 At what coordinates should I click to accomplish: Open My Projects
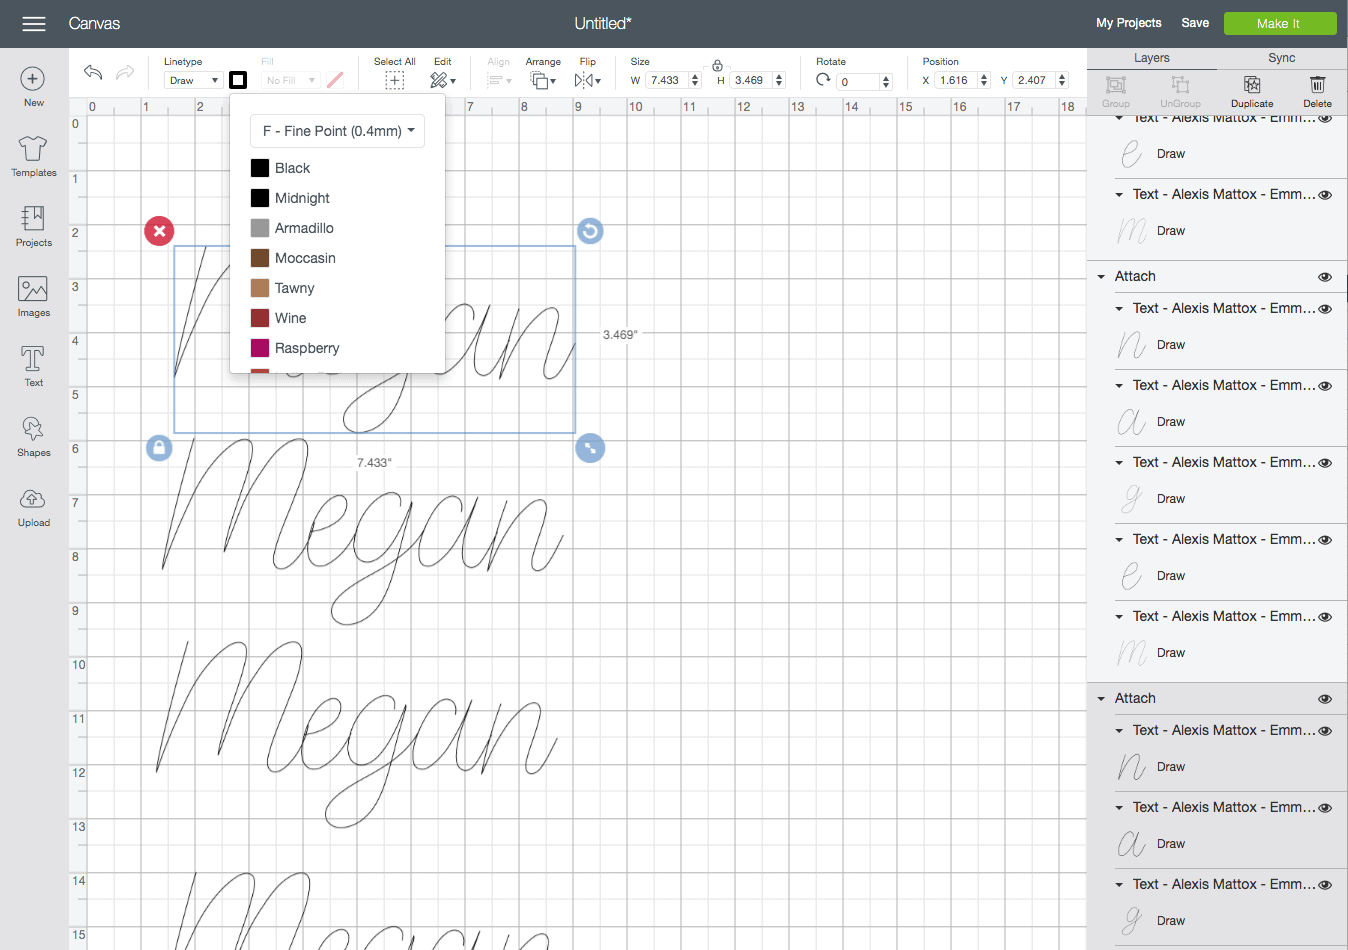(1128, 23)
